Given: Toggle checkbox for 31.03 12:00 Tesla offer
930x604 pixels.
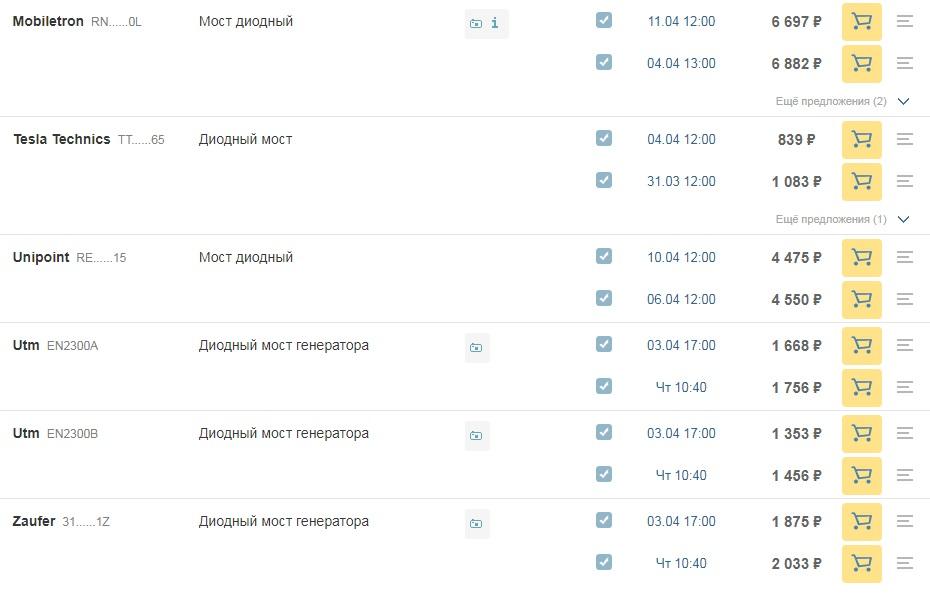Looking at the screenshot, I should pos(604,180).
